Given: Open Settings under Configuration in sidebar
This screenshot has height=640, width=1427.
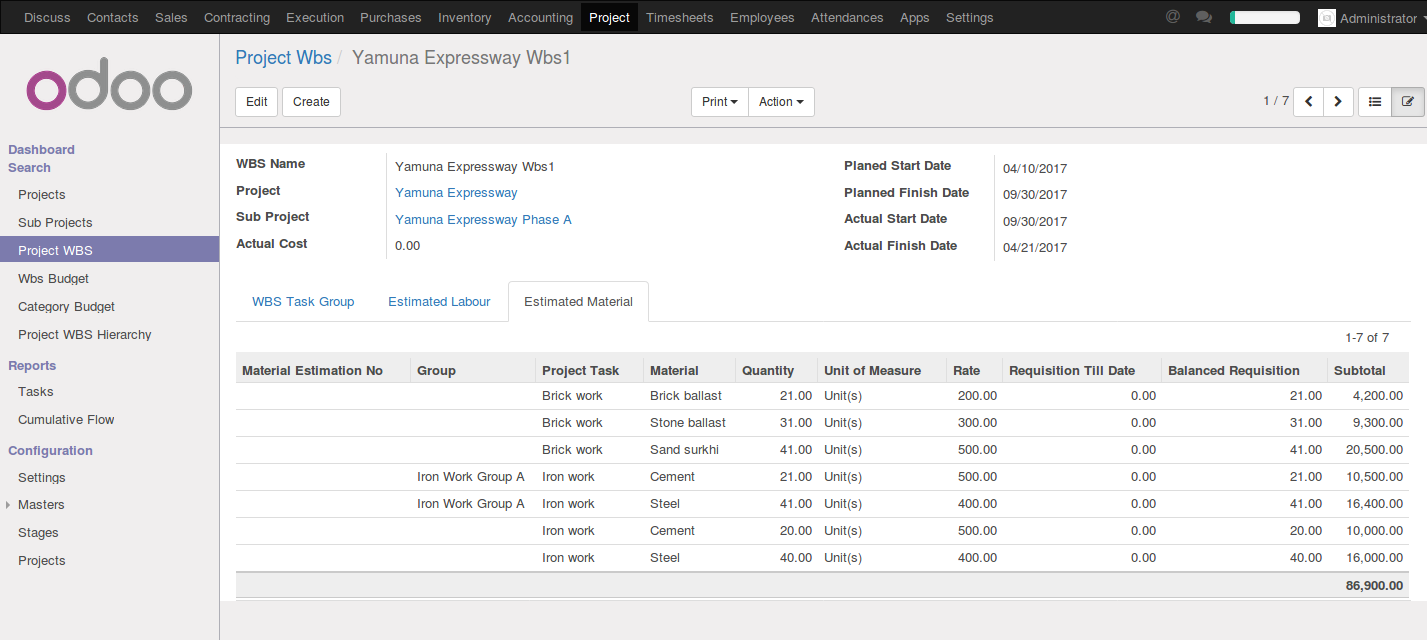Looking at the screenshot, I should (42, 478).
